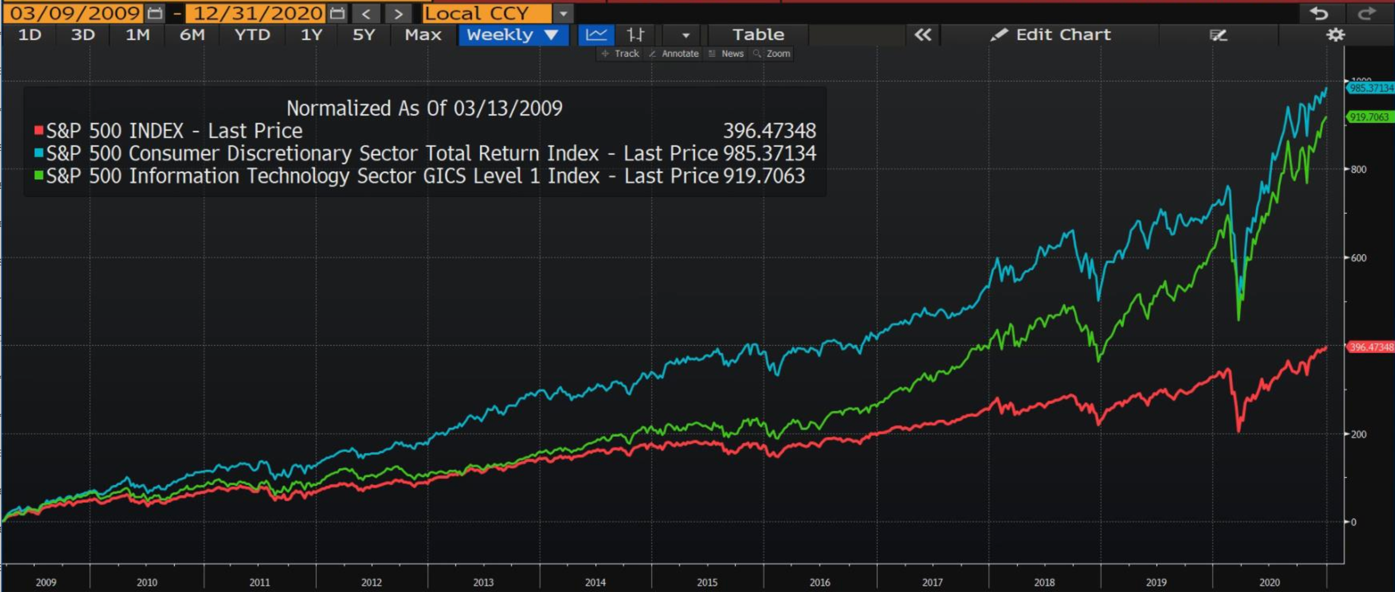1395x592 pixels.
Task: Select the 6M time range
Action: [192, 35]
